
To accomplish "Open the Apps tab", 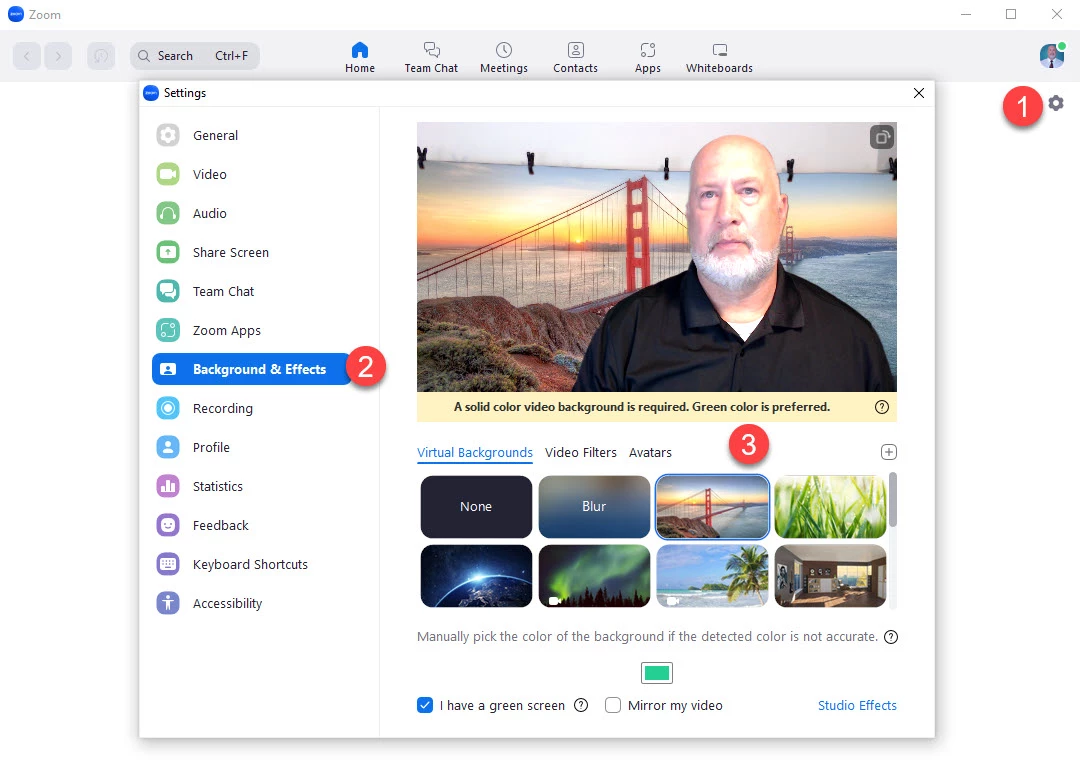I will point(647,57).
